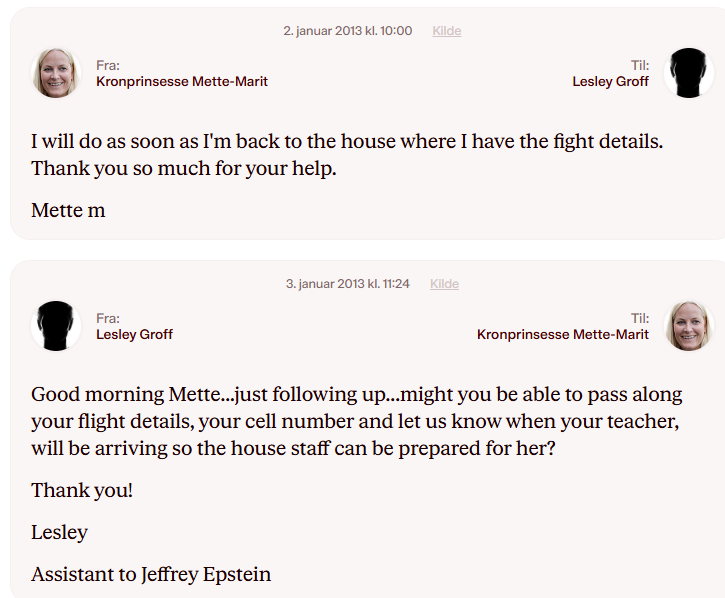Click the "Lesley" signature line
This screenshot has width=725, height=598.
(59, 533)
